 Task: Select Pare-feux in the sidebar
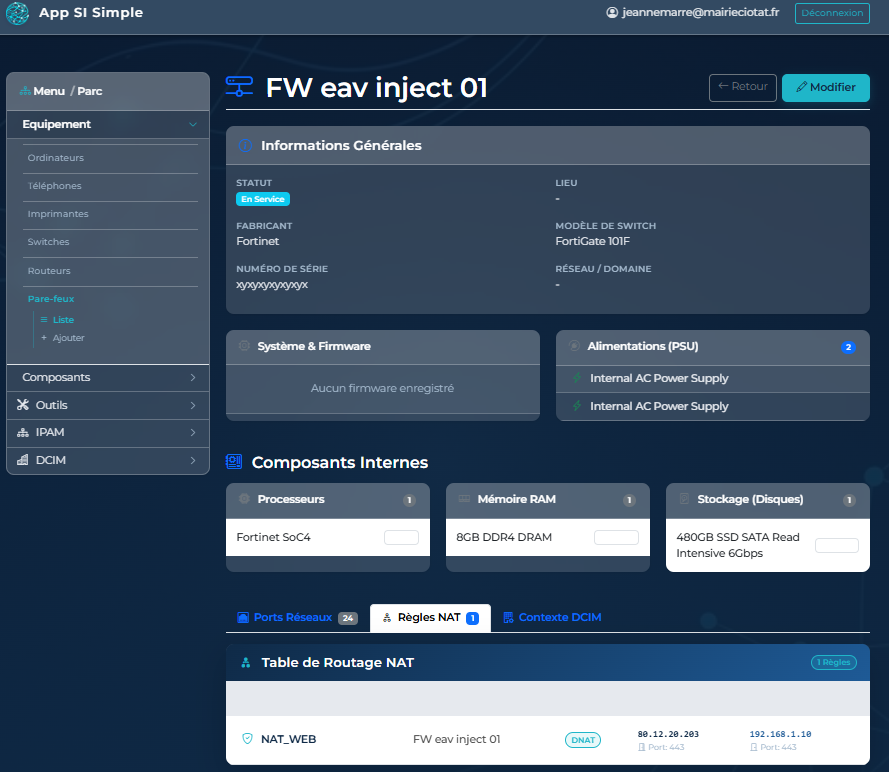point(51,299)
